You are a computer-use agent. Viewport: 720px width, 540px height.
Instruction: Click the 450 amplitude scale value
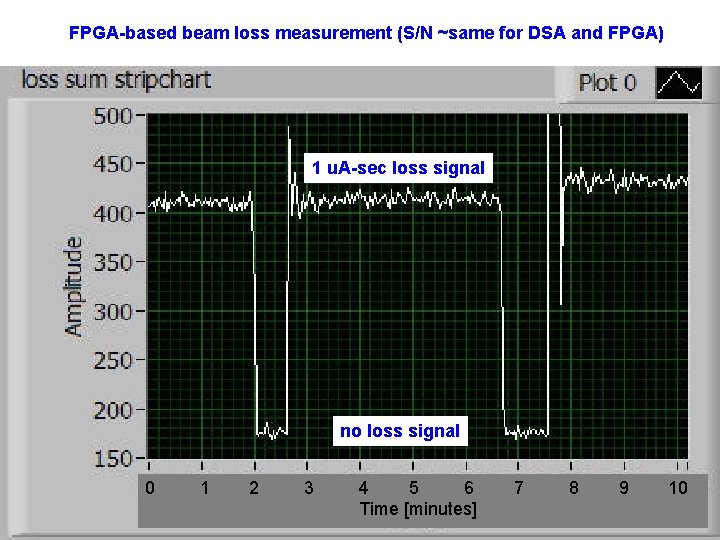click(113, 164)
